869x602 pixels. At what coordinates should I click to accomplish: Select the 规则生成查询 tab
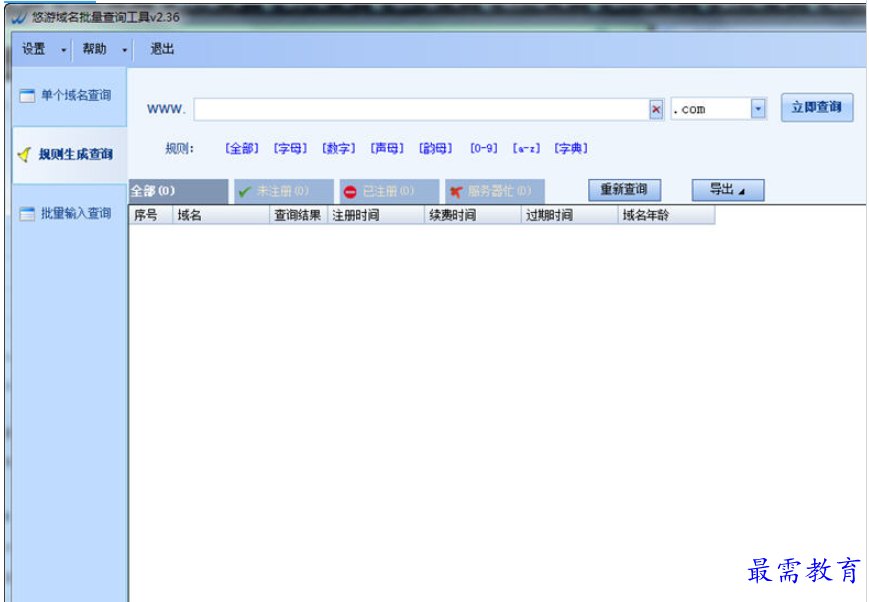pyautogui.click(x=70, y=155)
